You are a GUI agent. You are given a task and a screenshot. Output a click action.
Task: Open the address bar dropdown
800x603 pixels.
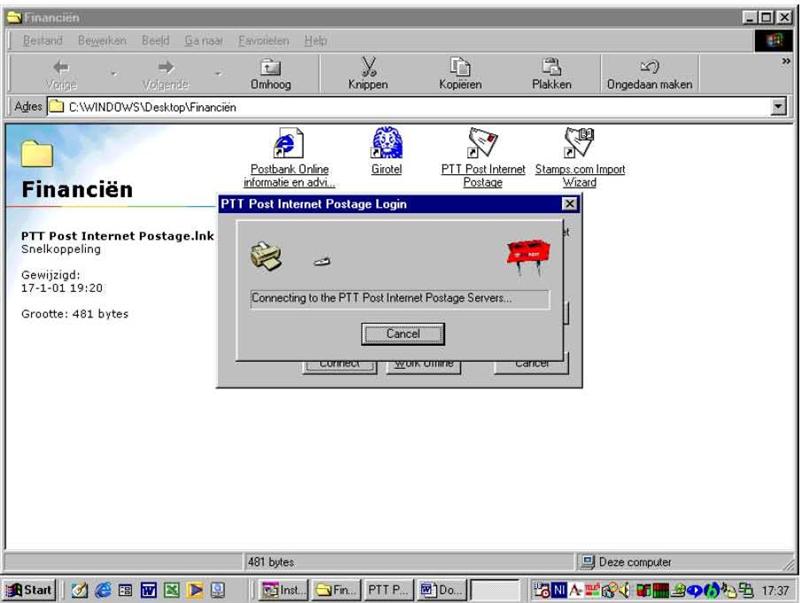(778, 107)
